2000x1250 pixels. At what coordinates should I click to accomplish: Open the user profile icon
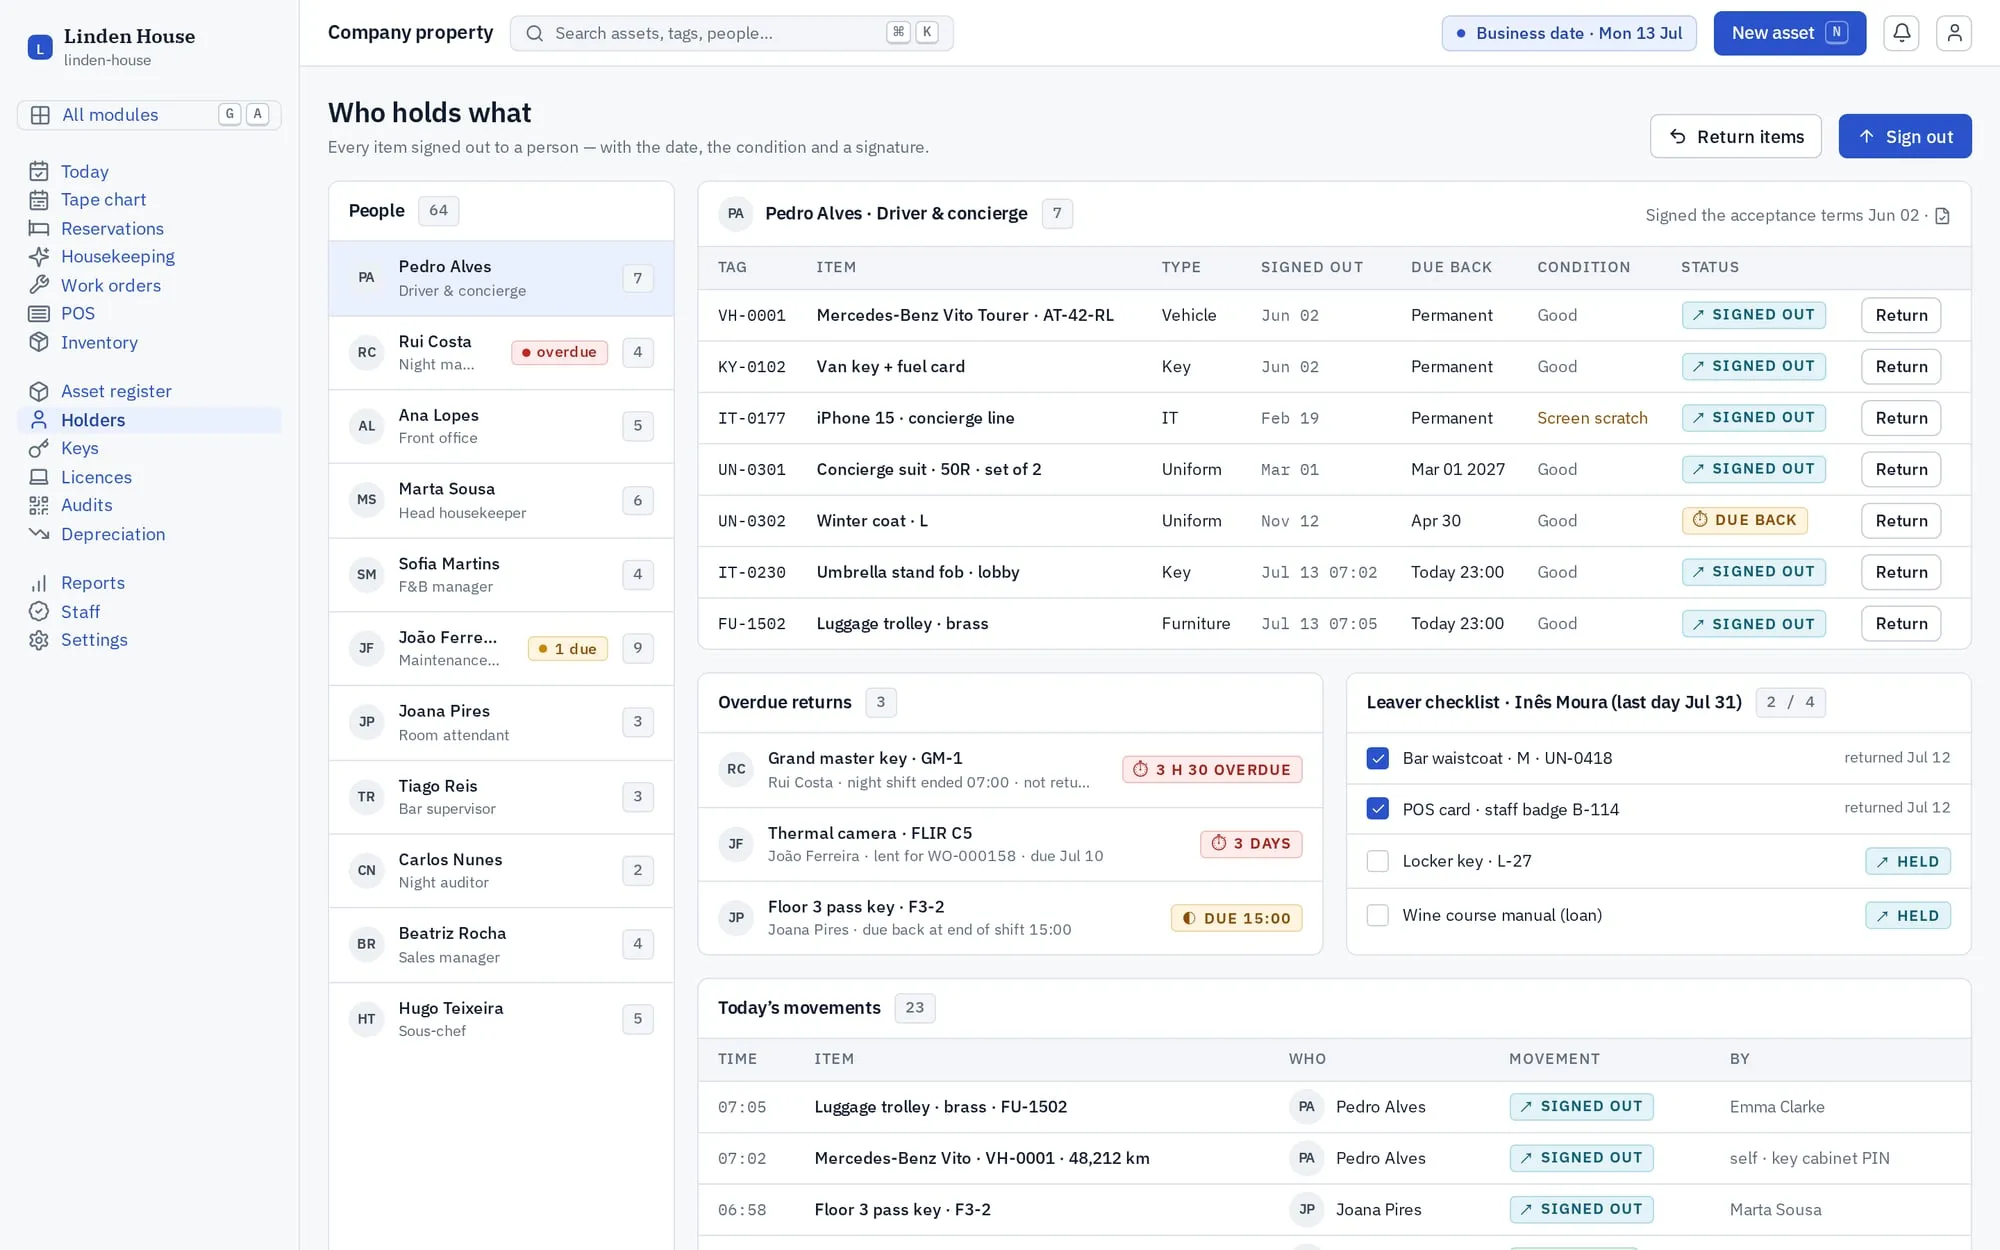click(x=1954, y=33)
